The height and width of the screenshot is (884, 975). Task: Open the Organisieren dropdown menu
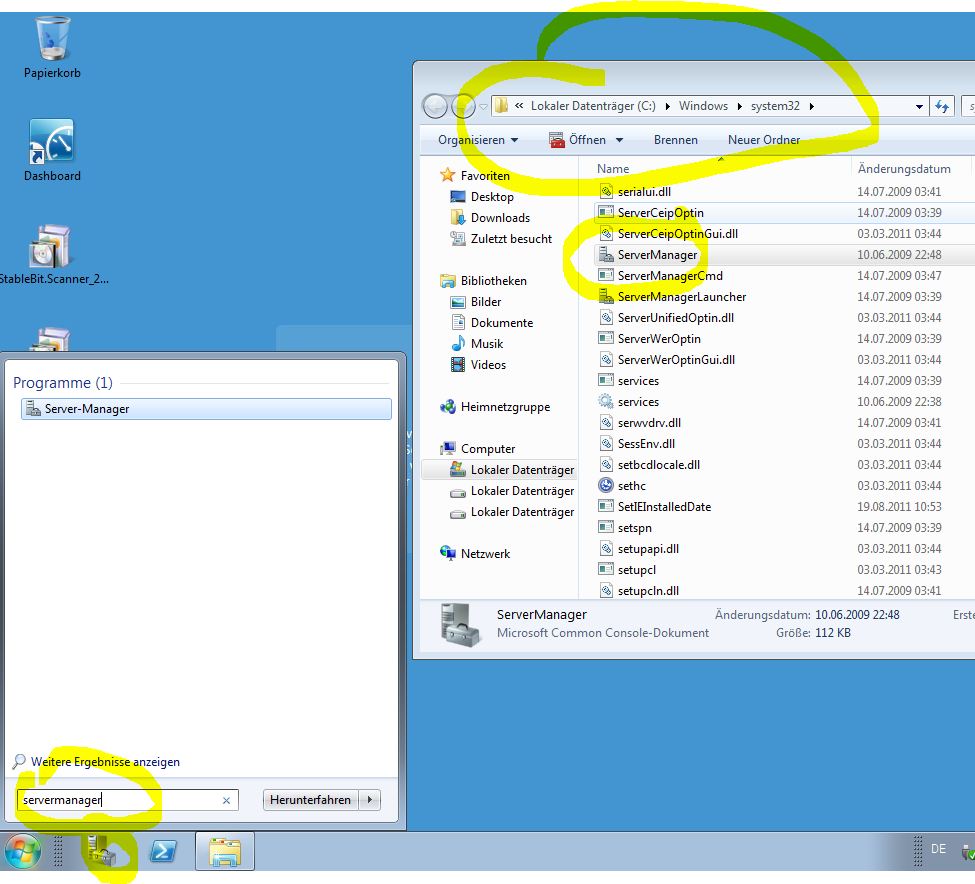click(478, 140)
